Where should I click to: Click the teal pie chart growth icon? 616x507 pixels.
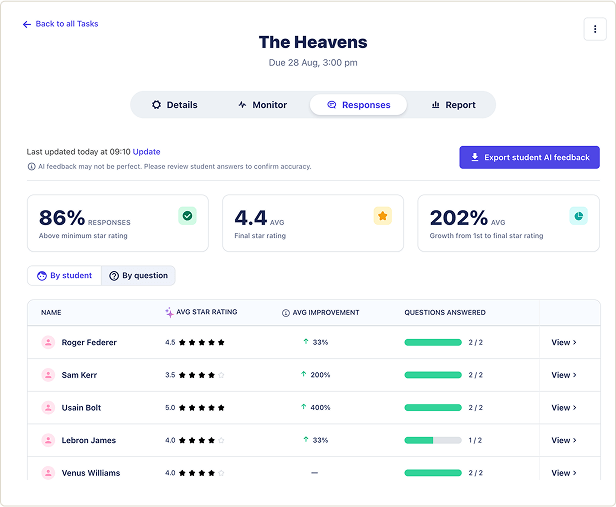578,215
